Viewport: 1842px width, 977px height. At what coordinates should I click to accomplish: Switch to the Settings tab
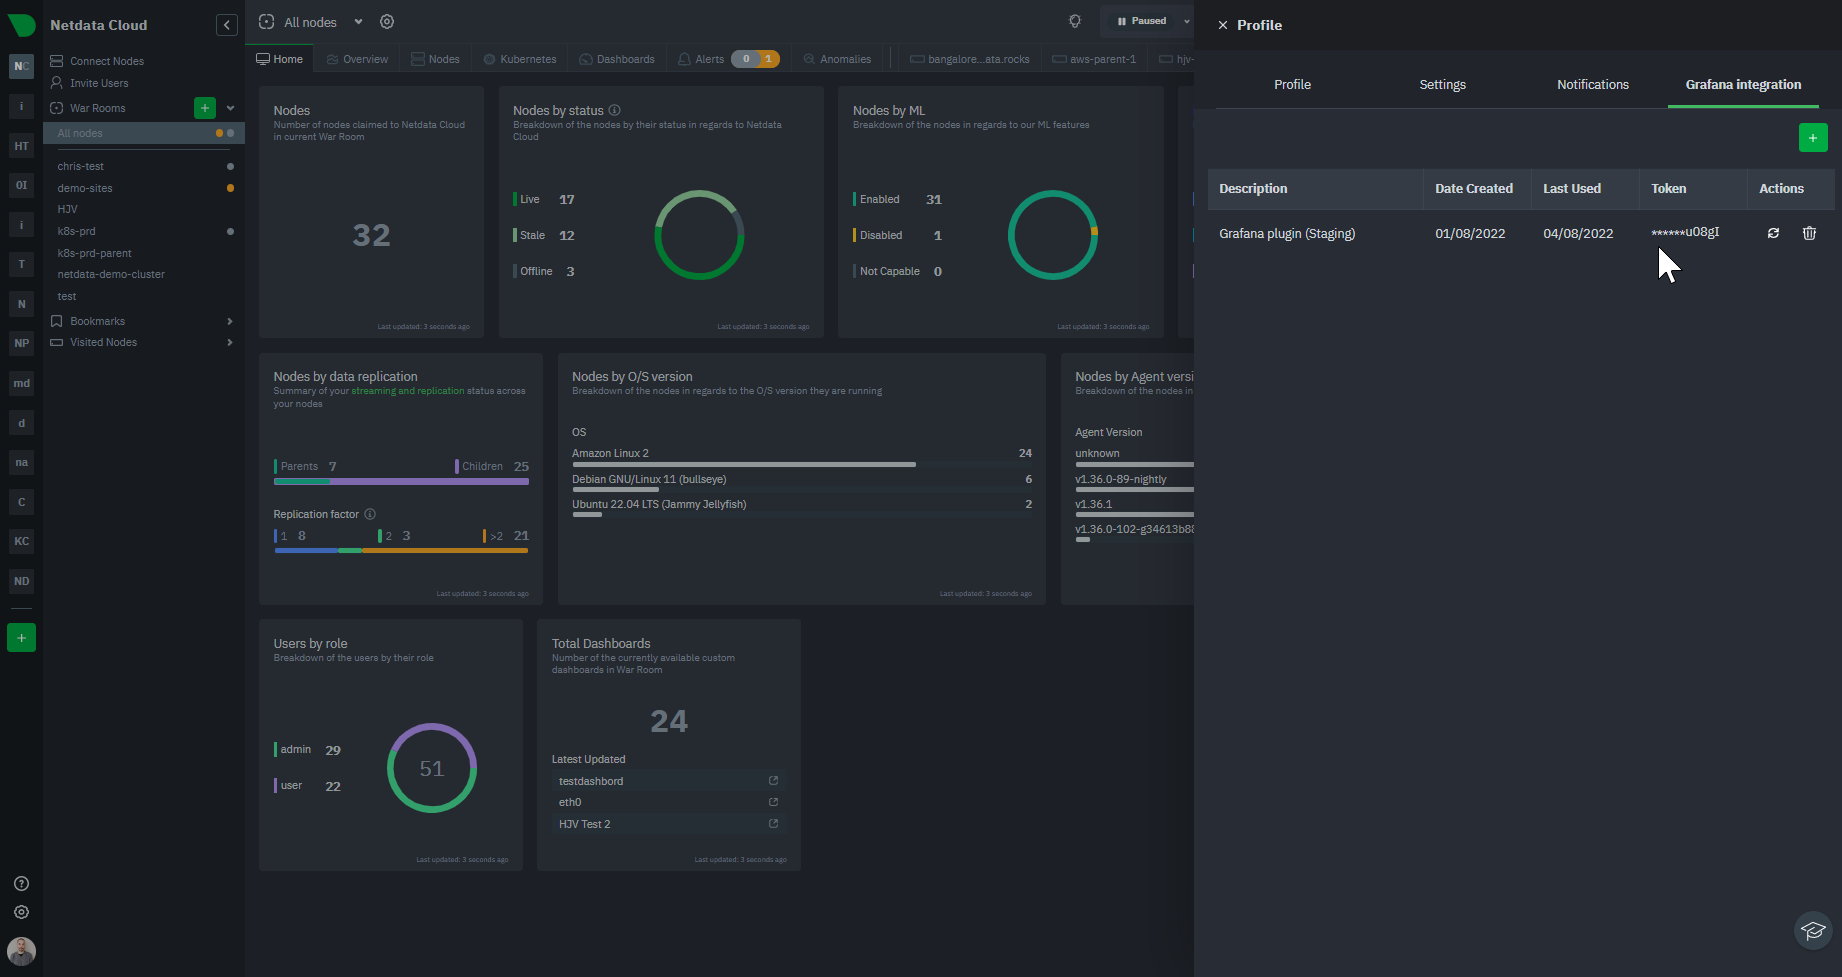click(x=1442, y=85)
